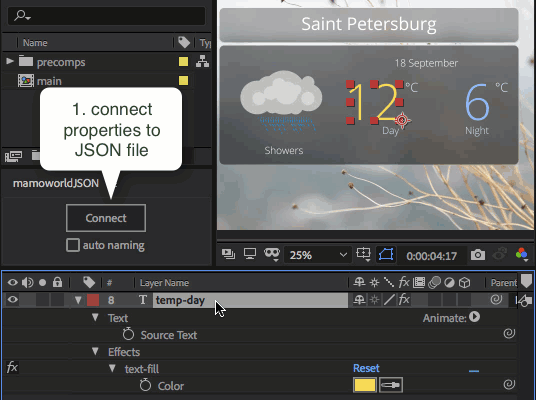Collapse the Effects property group
Screen dimensions: 536x400
coord(95,351)
